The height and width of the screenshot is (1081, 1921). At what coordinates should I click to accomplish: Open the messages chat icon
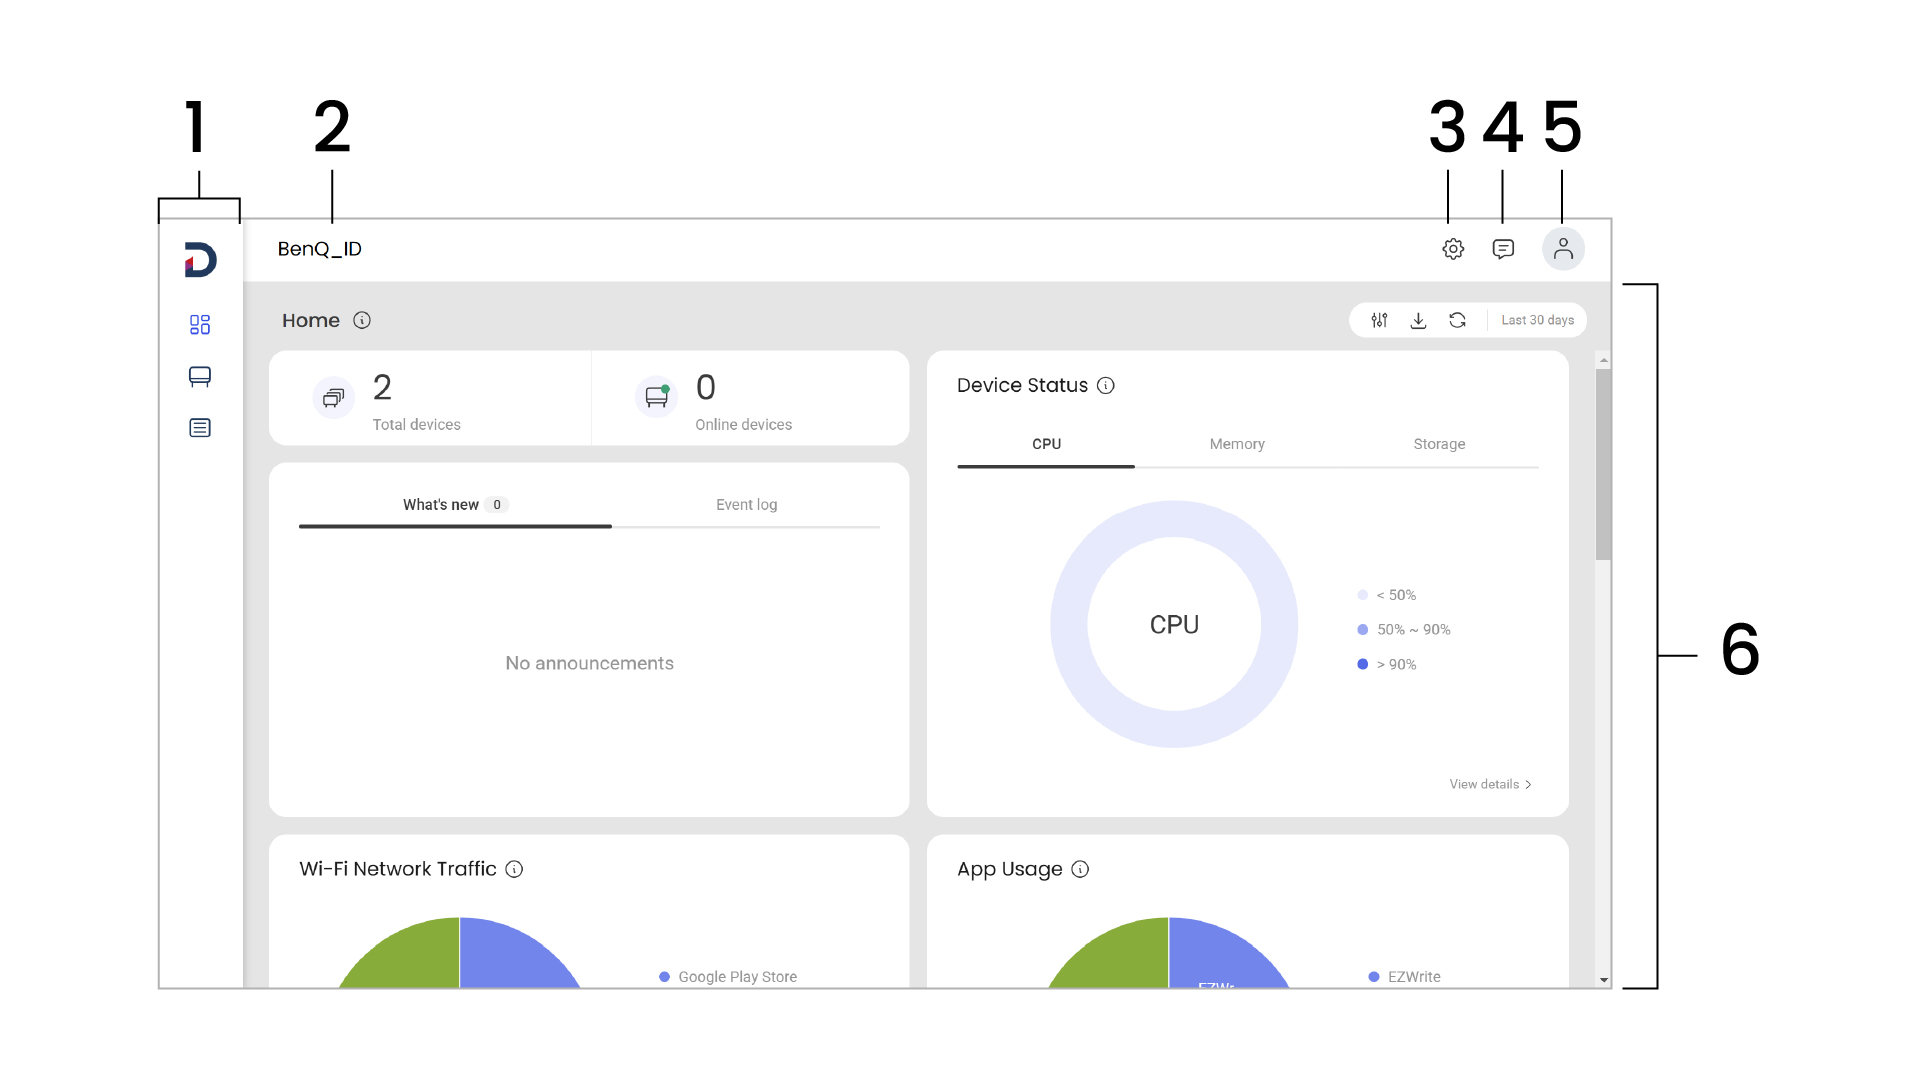coord(1503,249)
